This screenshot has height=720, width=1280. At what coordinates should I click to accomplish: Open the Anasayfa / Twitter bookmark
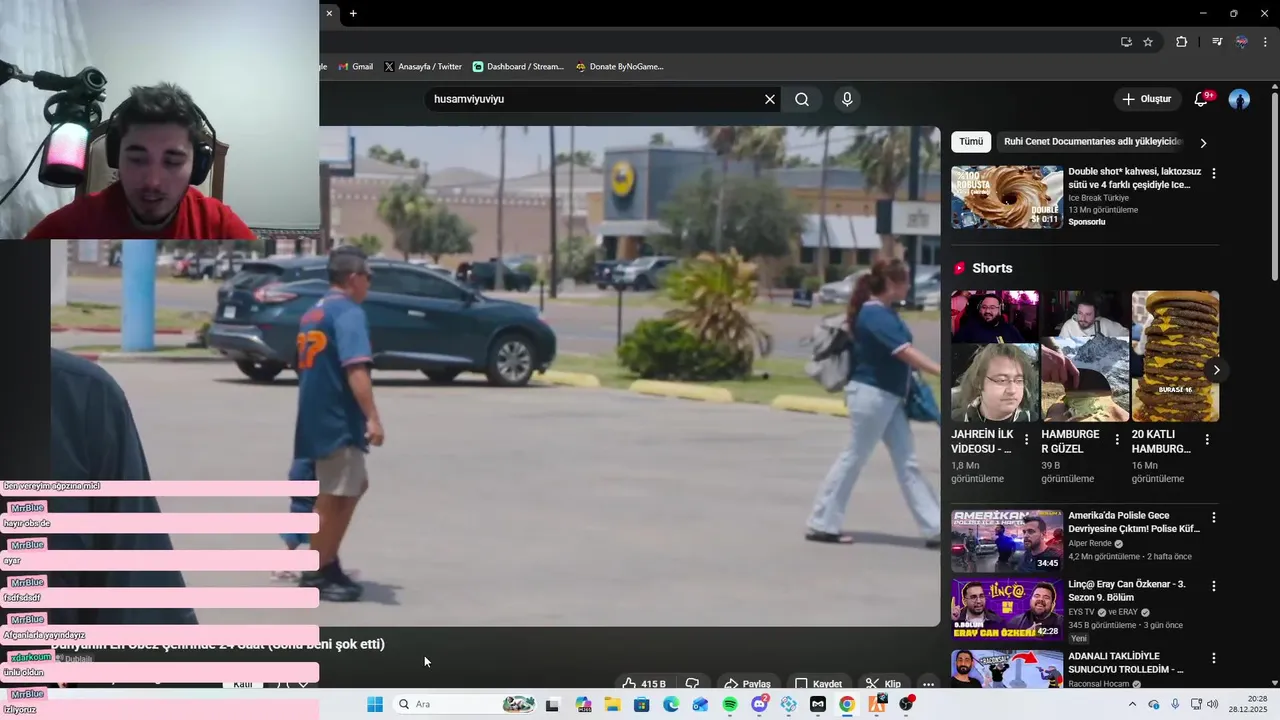[x=423, y=67]
